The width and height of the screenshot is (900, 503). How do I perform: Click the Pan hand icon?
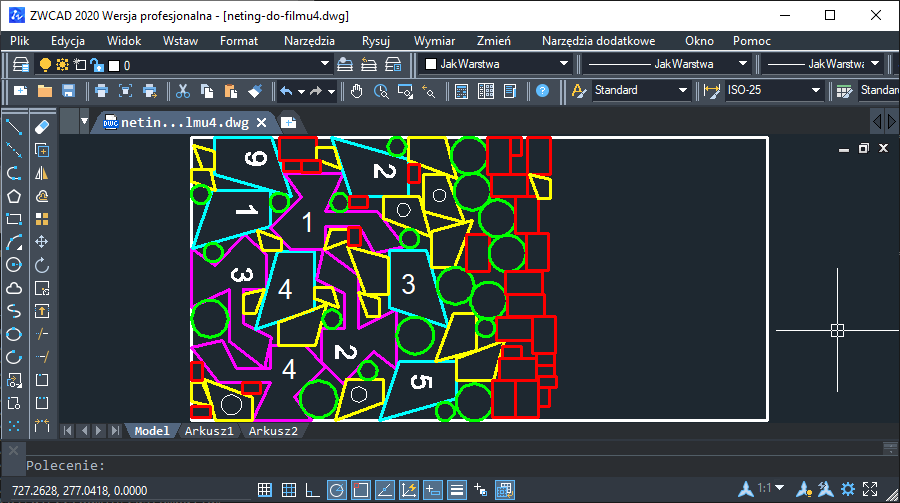357,91
